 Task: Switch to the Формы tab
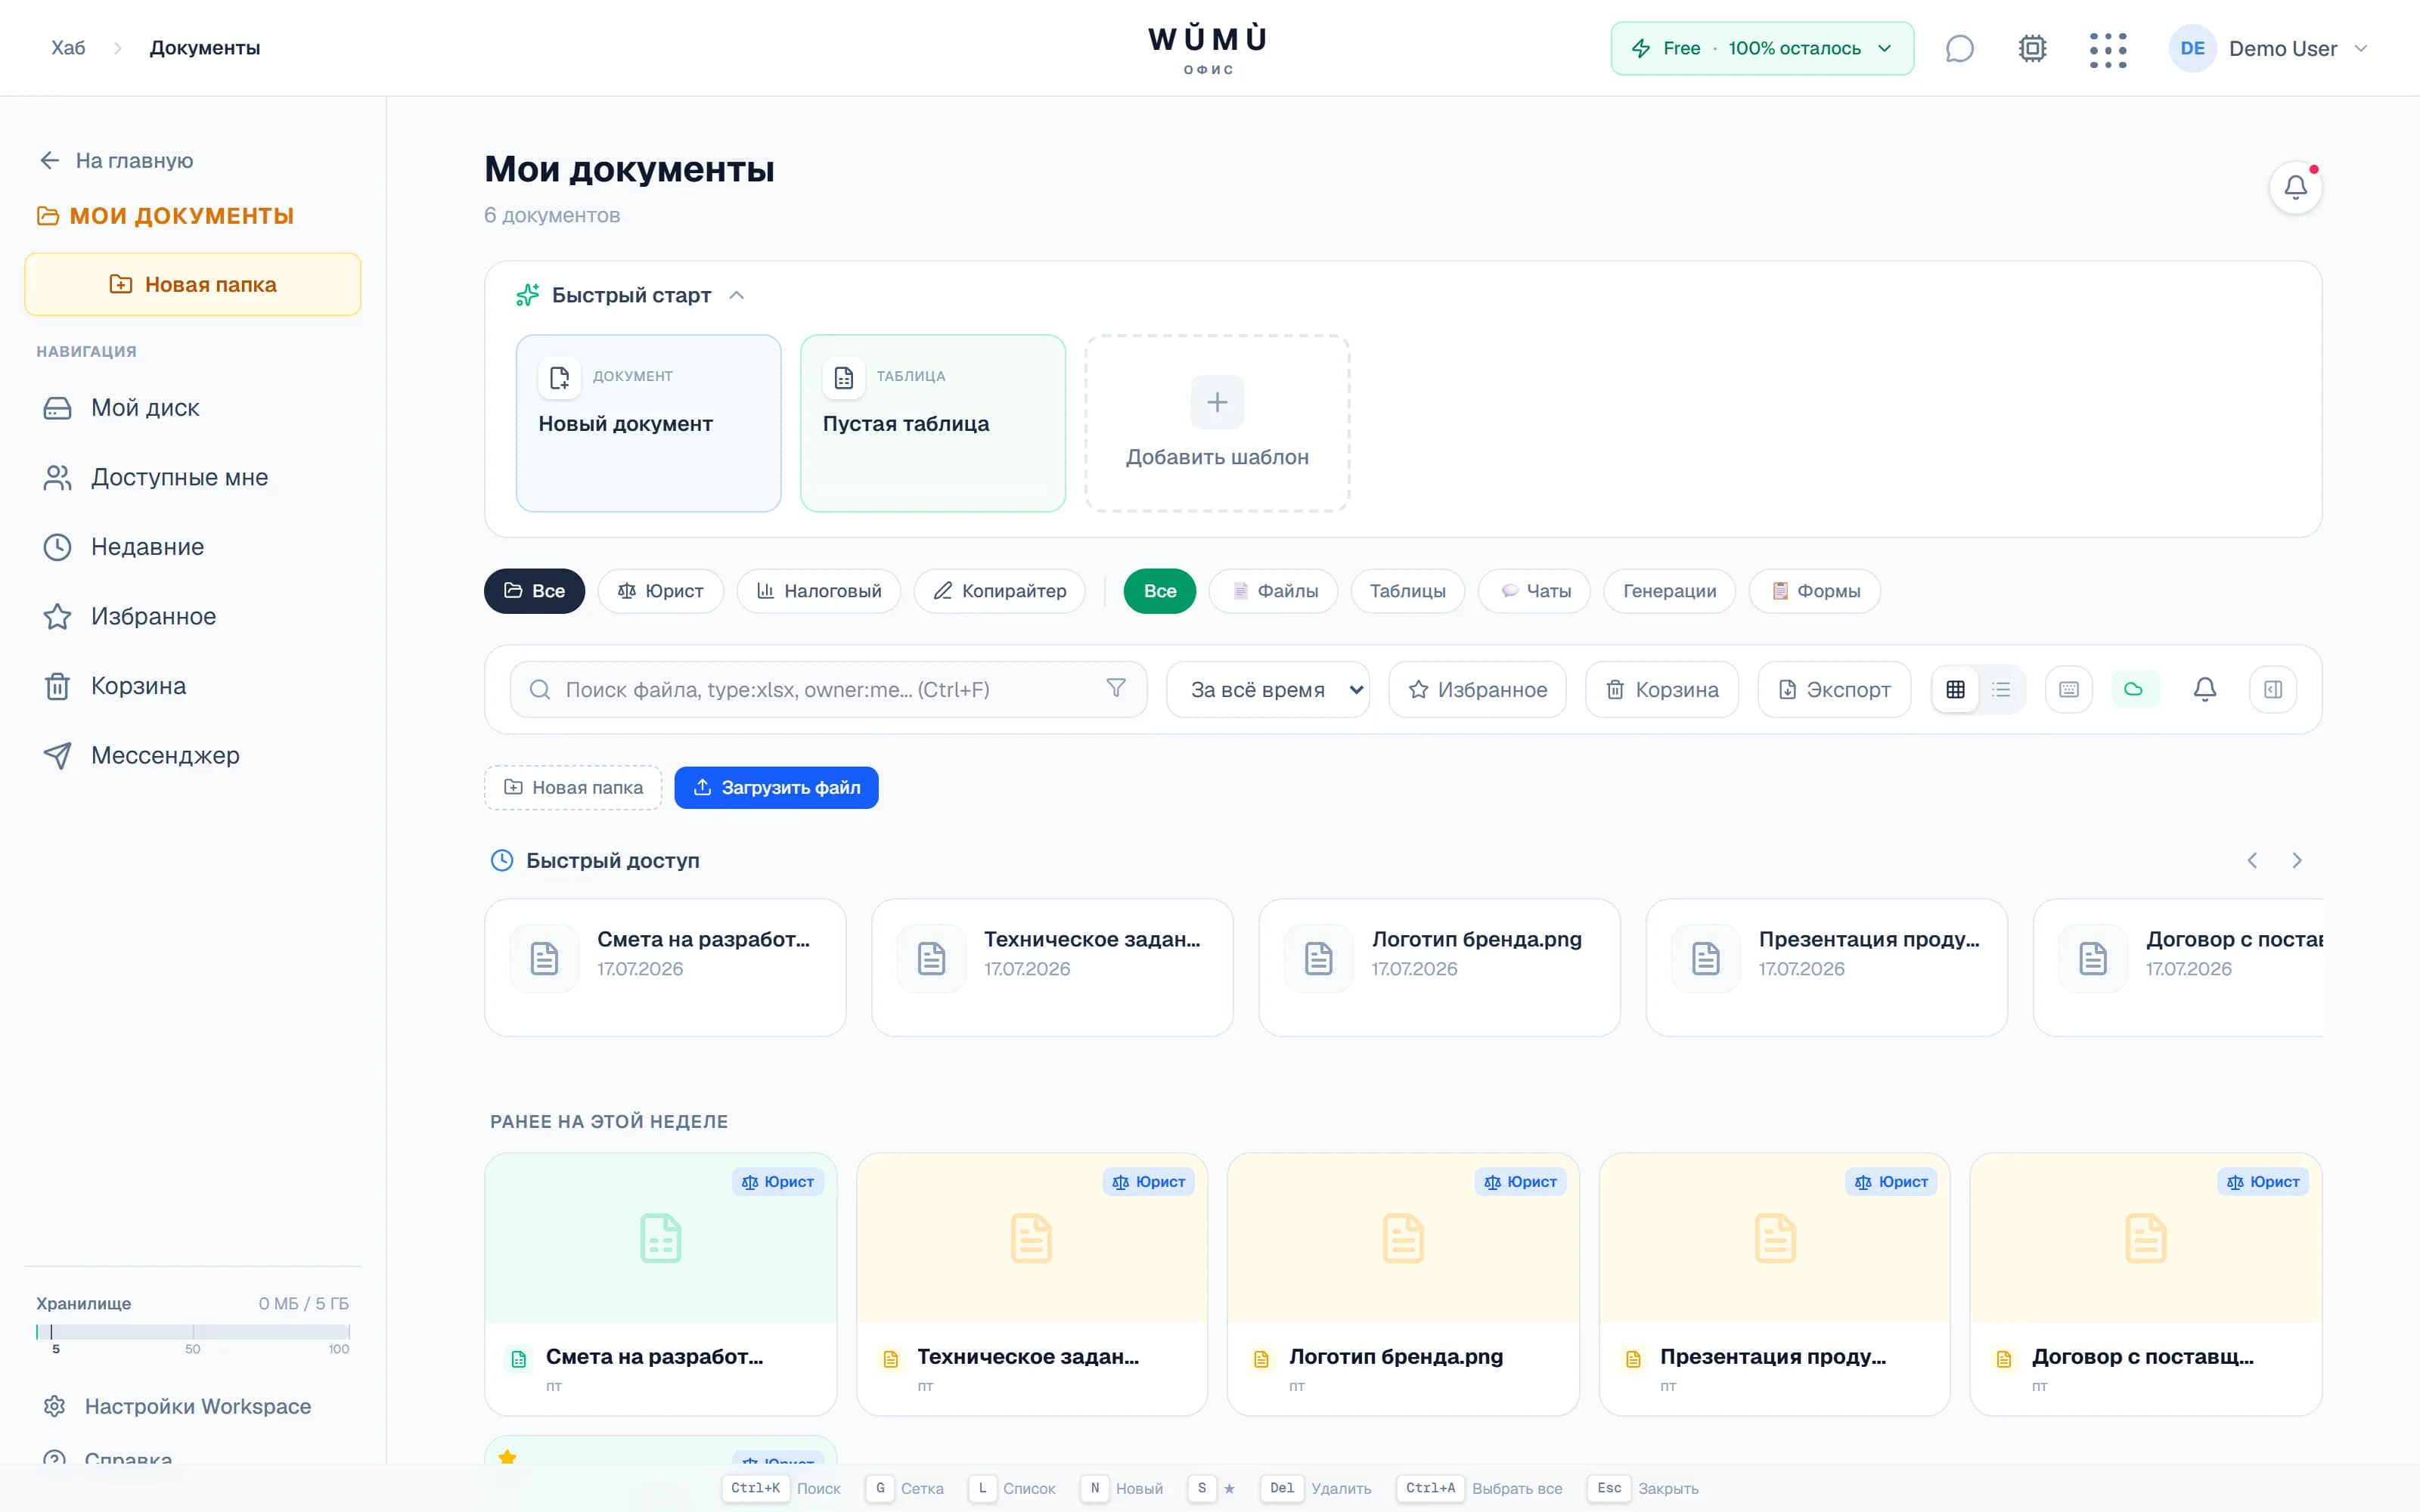(x=1814, y=591)
